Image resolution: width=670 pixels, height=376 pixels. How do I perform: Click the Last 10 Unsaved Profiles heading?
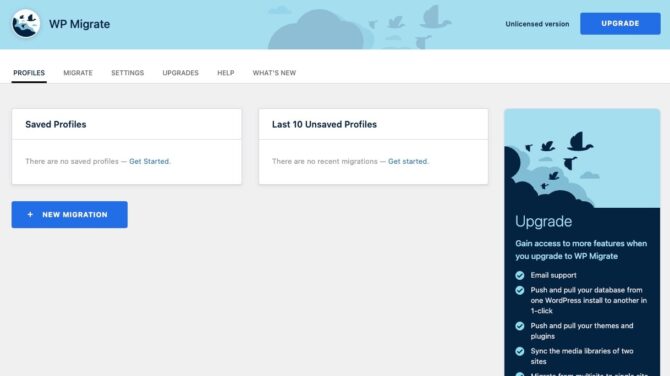tap(324, 124)
